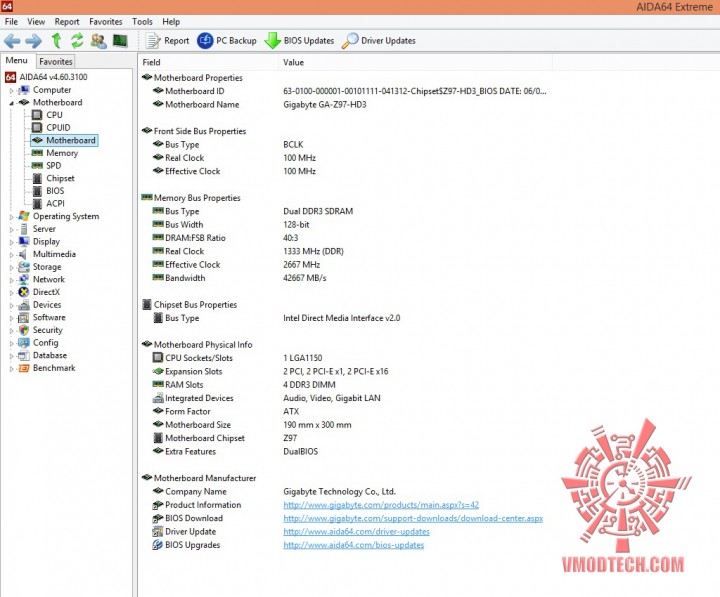Viewport: 720px width, 597px height.
Task: Expand the Operating System node
Action: (11, 217)
